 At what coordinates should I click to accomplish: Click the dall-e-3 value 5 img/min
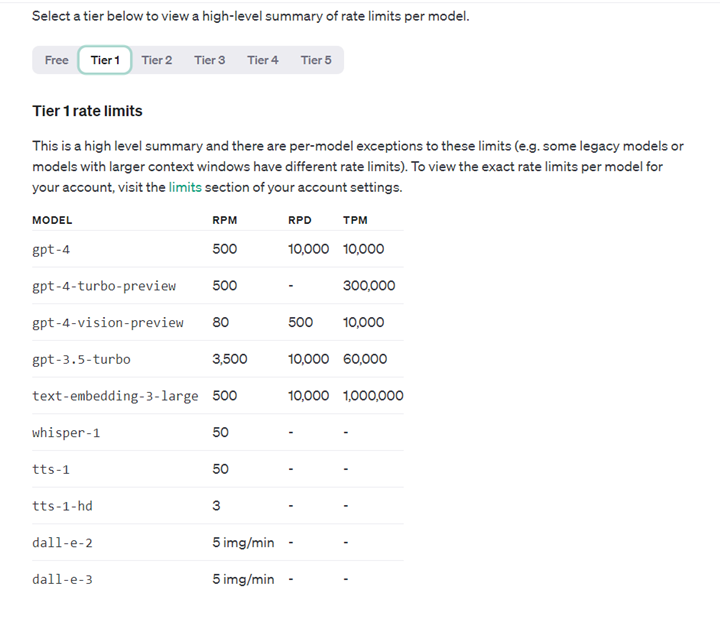click(243, 580)
